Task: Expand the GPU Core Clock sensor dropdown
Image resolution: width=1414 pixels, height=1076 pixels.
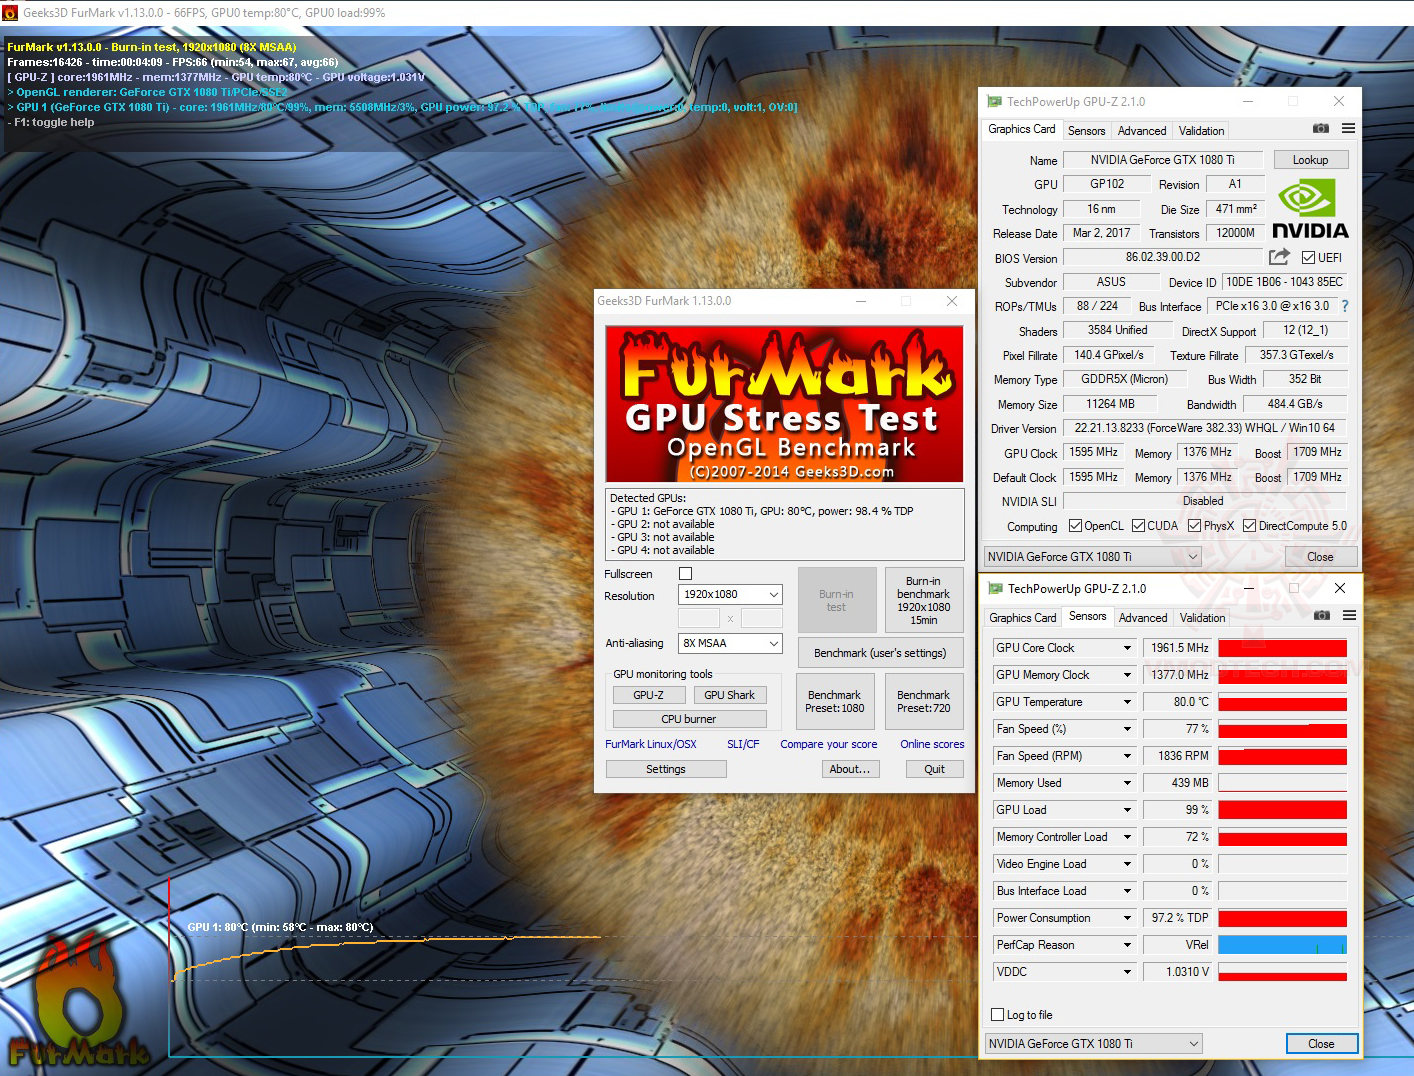Action: click(1127, 648)
